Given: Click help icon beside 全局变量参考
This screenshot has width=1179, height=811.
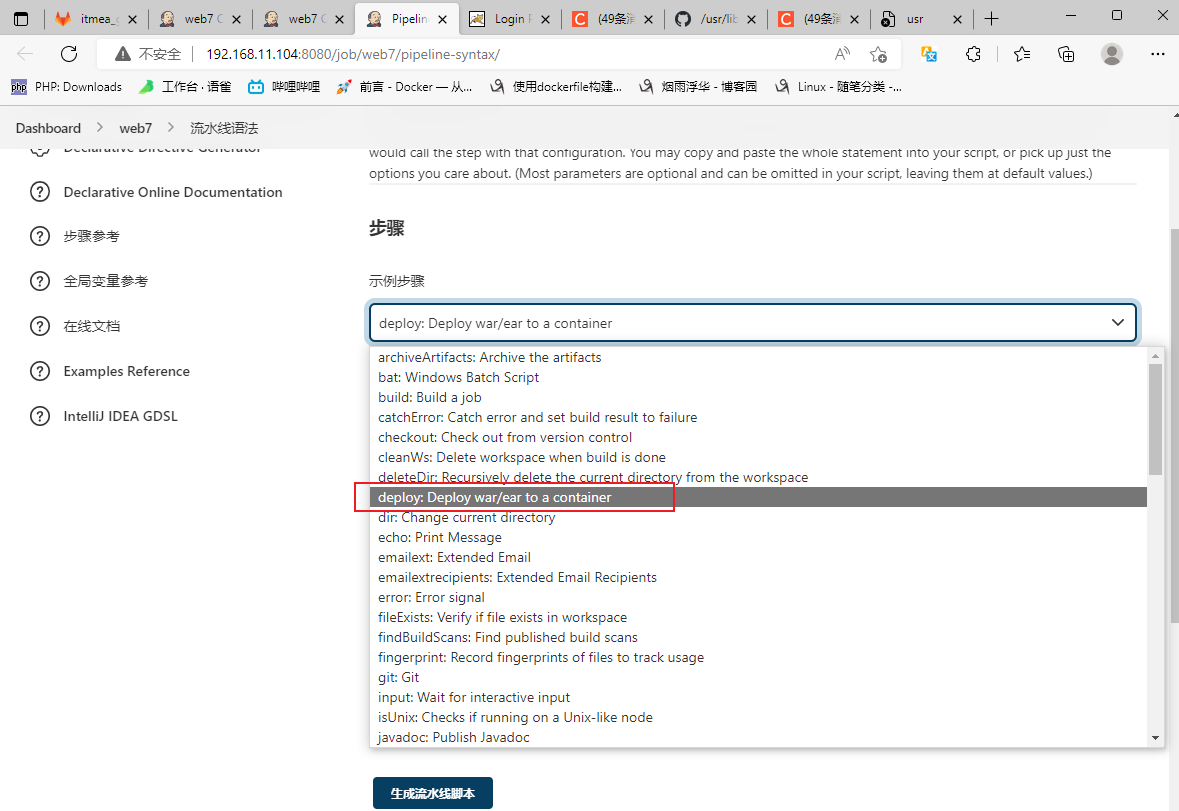Looking at the screenshot, I should [x=40, y=281].
